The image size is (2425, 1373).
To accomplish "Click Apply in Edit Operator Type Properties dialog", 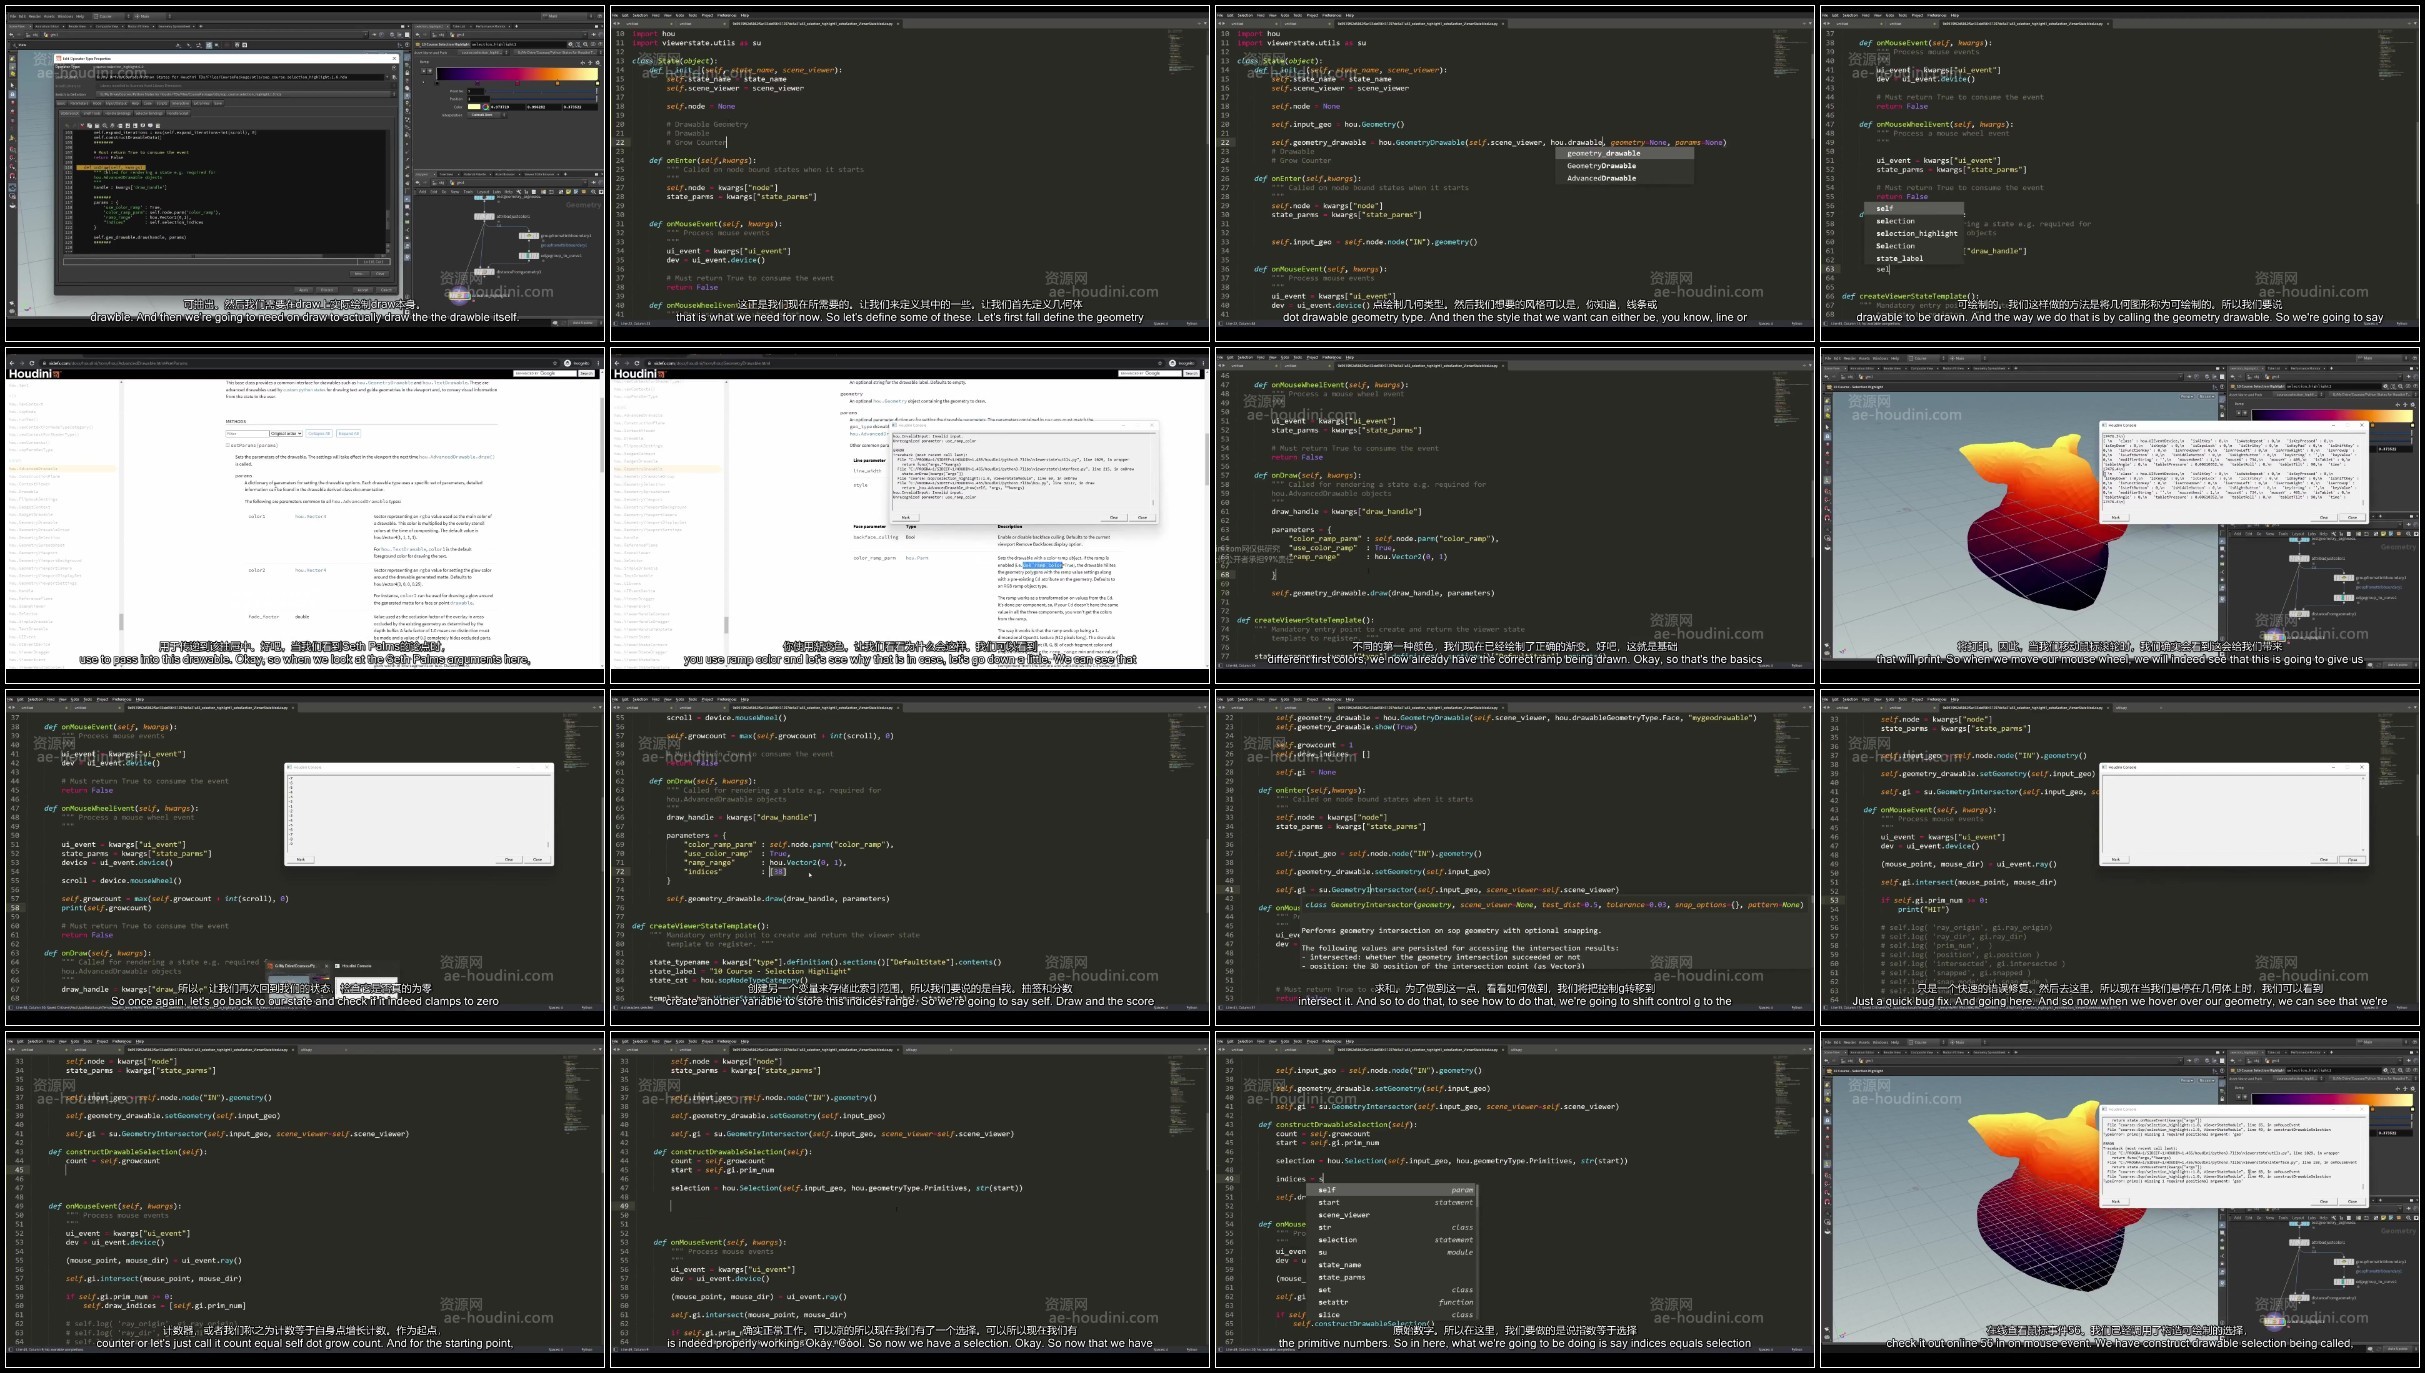I will tap(303, 290).
